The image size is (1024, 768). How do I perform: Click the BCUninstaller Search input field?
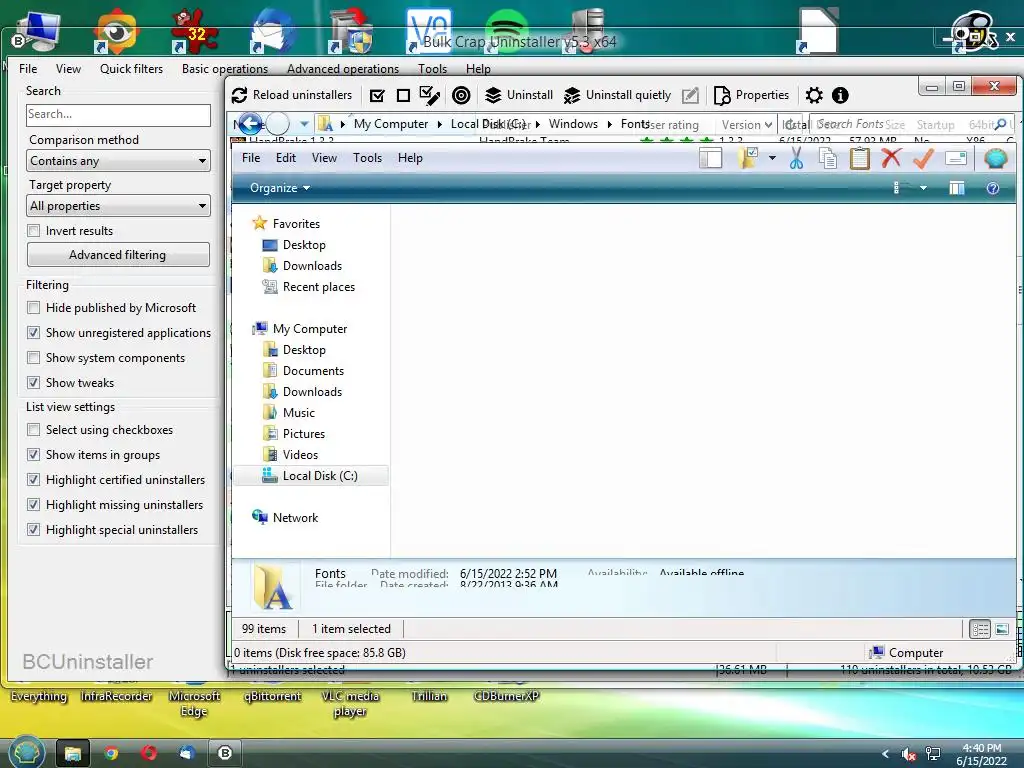(118, 115)
